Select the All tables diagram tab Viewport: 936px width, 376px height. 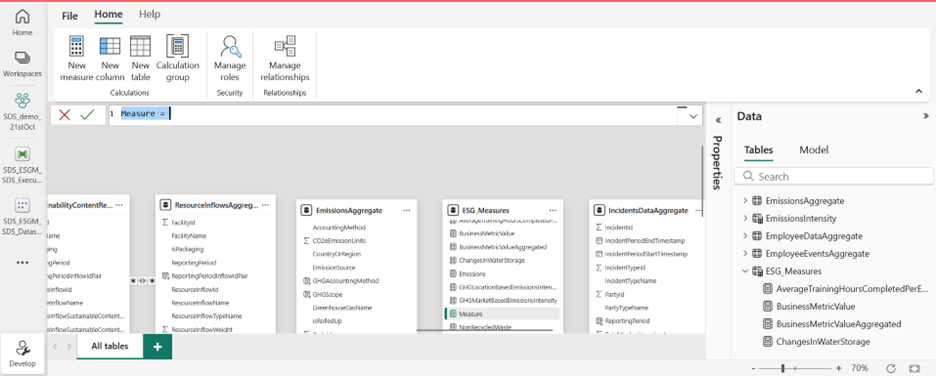pos(109,346)
